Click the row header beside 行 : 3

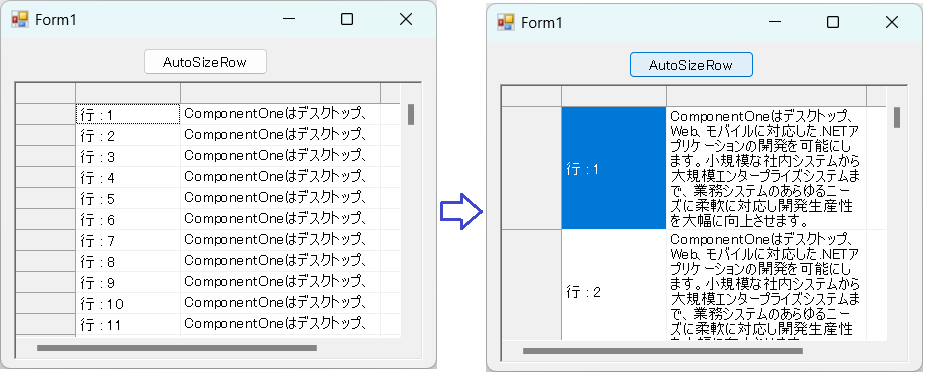[45, 156]
